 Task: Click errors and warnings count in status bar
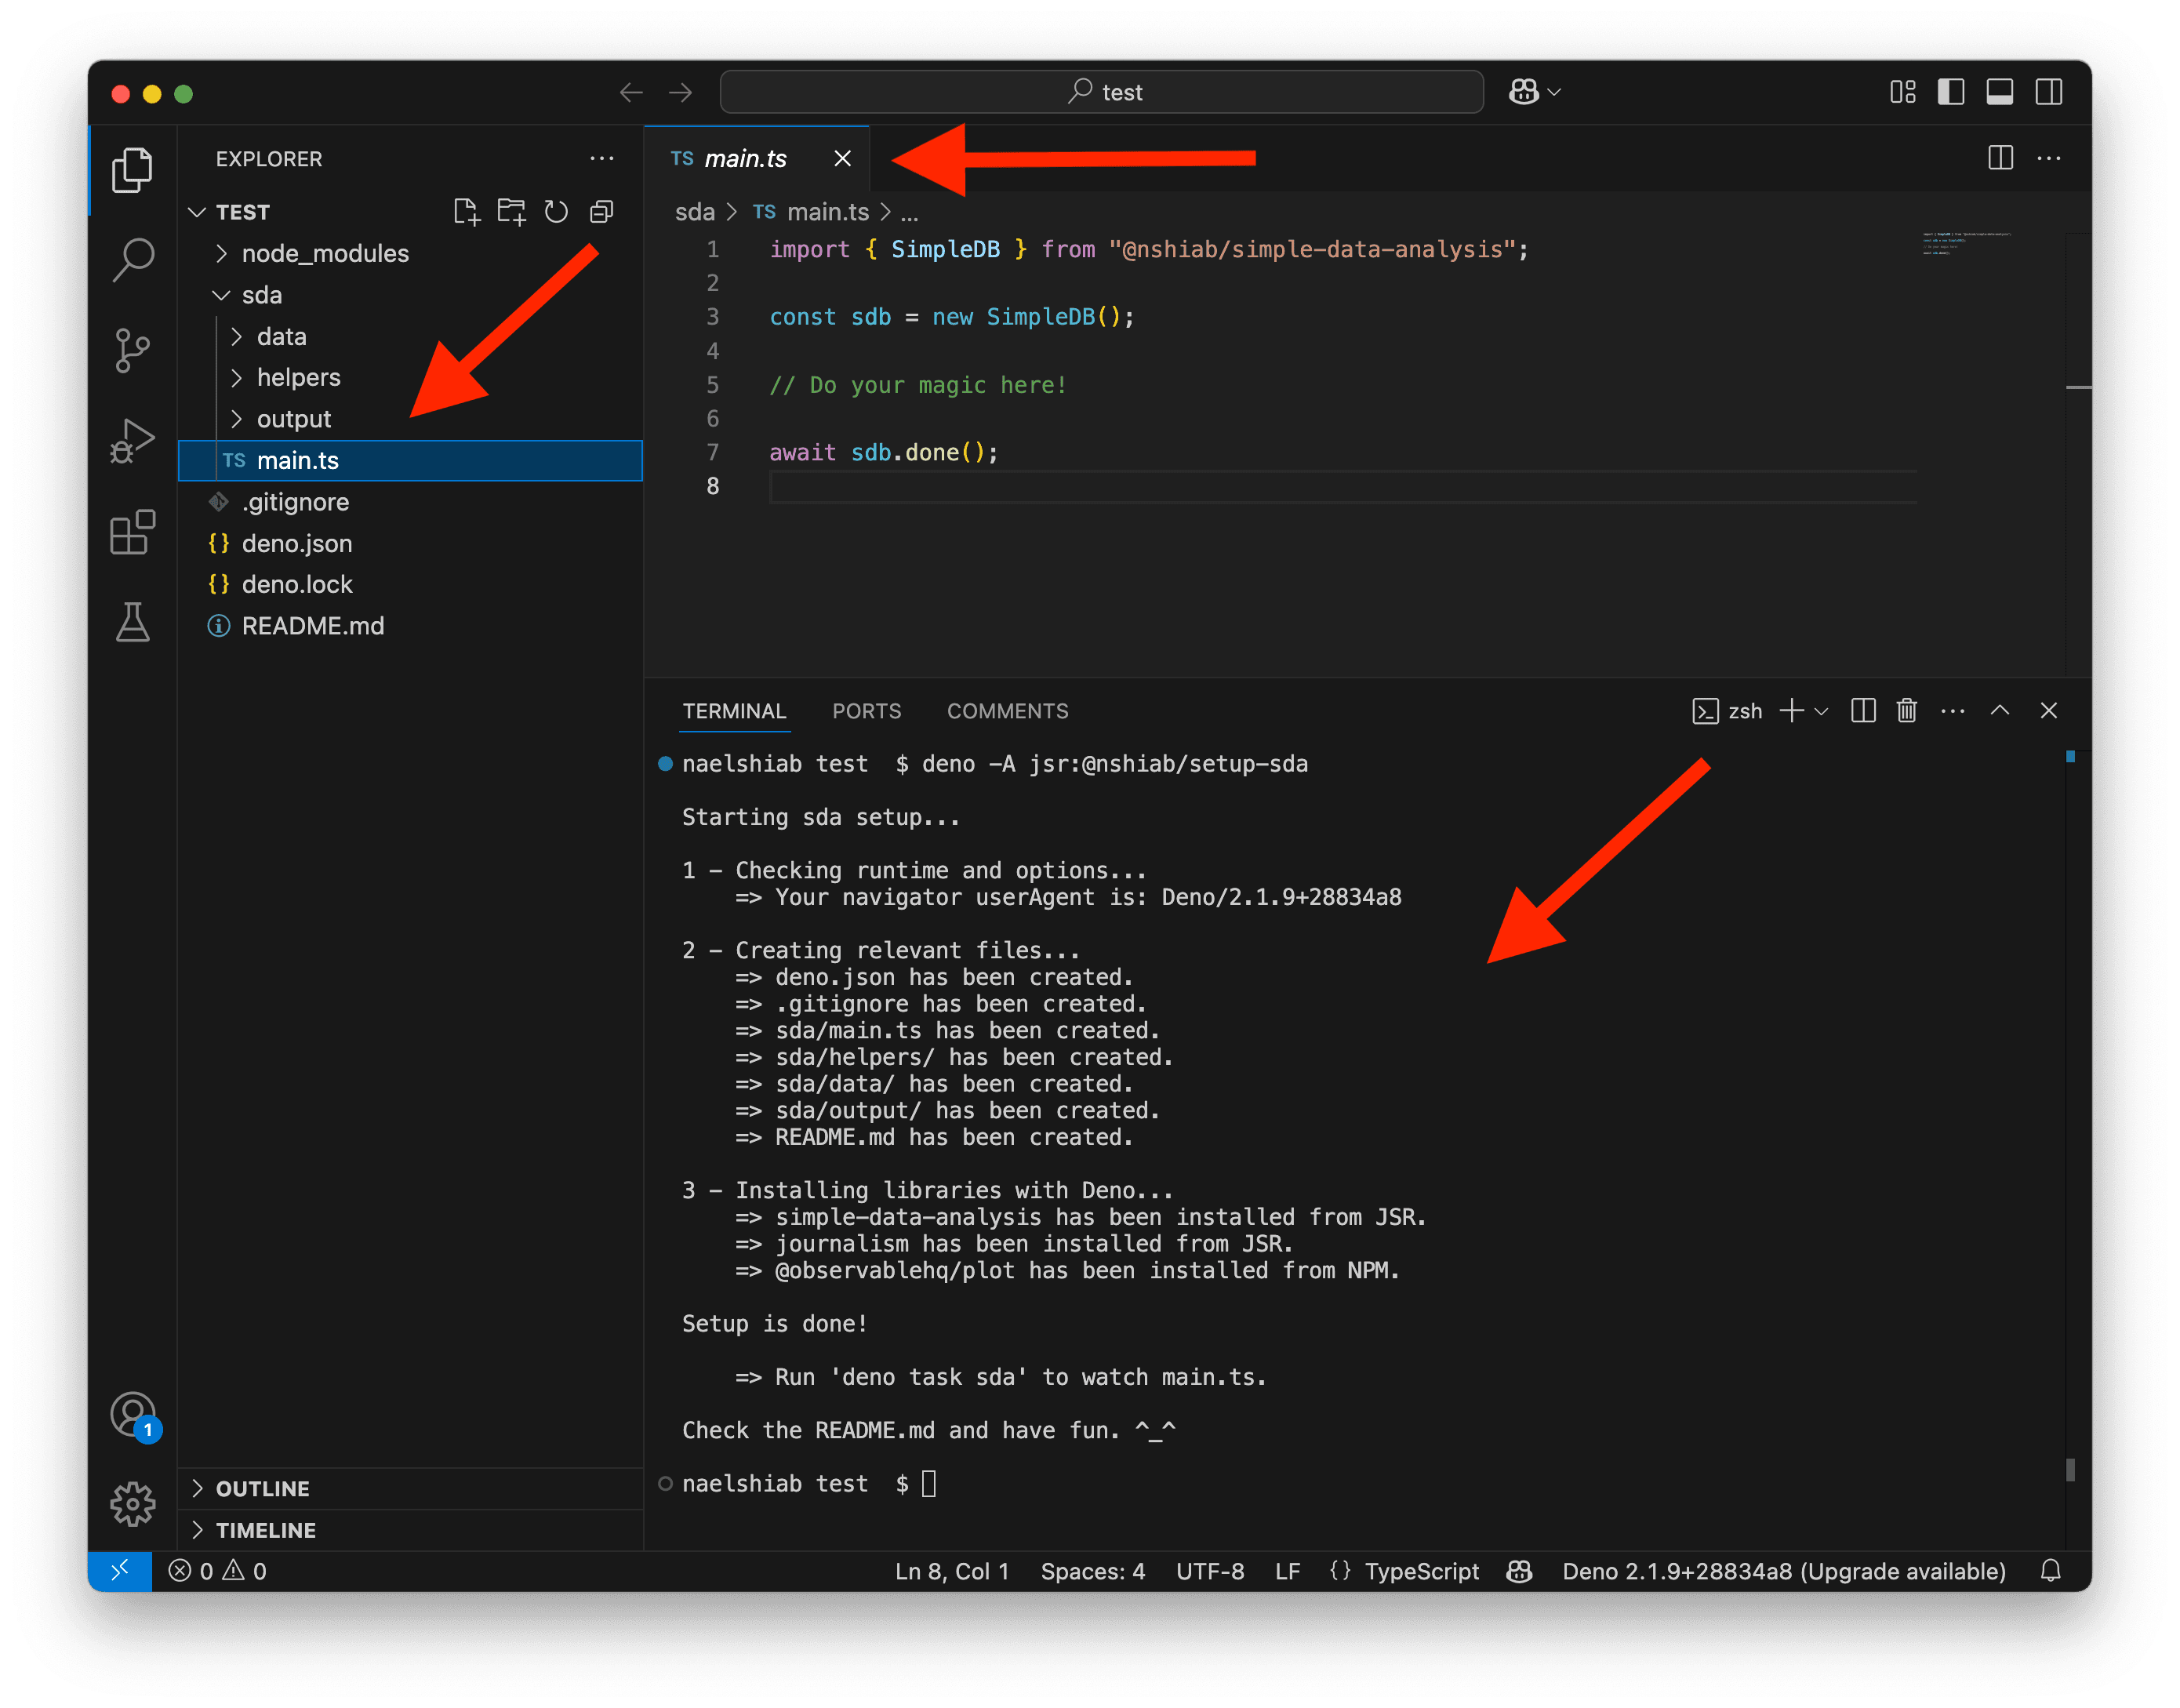(217, 1571)
